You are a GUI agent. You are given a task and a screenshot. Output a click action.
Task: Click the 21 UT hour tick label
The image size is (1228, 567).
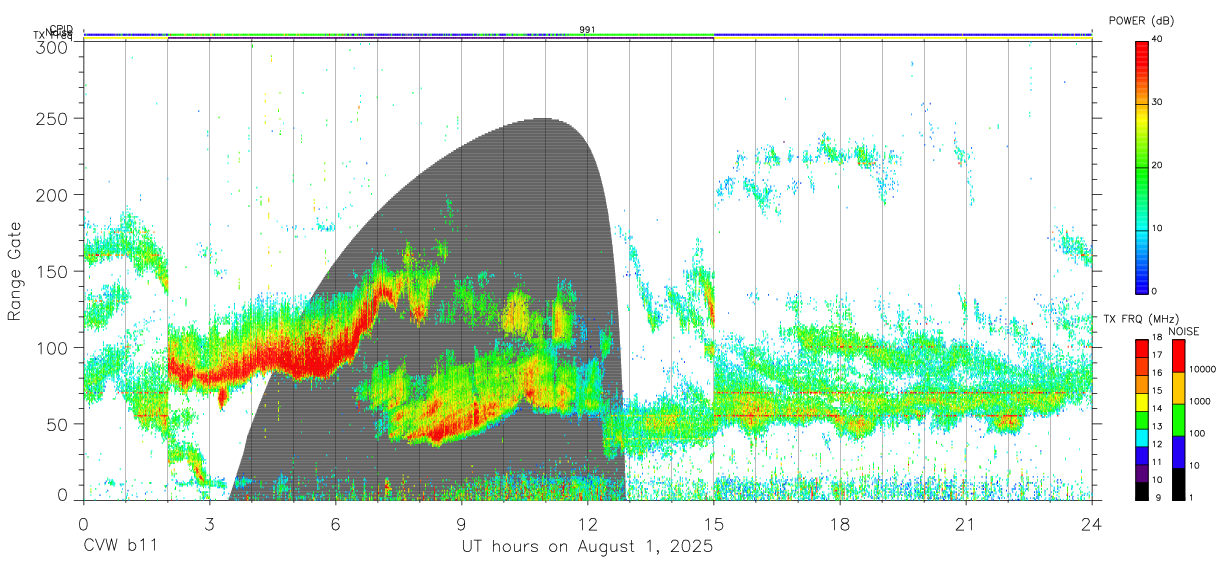966,524
